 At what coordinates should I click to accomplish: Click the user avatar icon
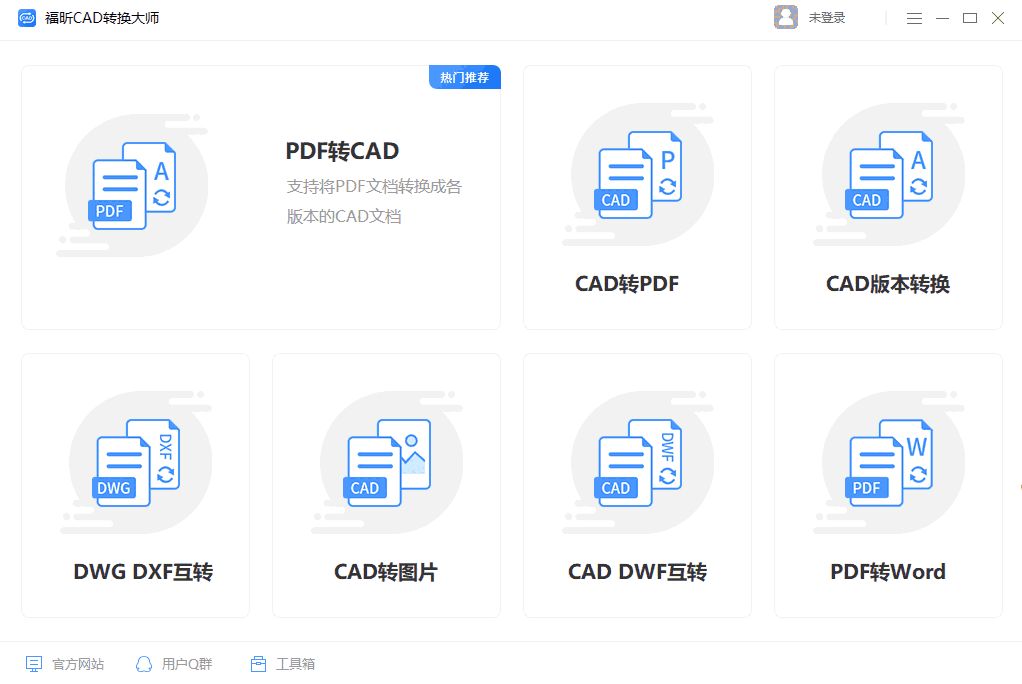786,17
